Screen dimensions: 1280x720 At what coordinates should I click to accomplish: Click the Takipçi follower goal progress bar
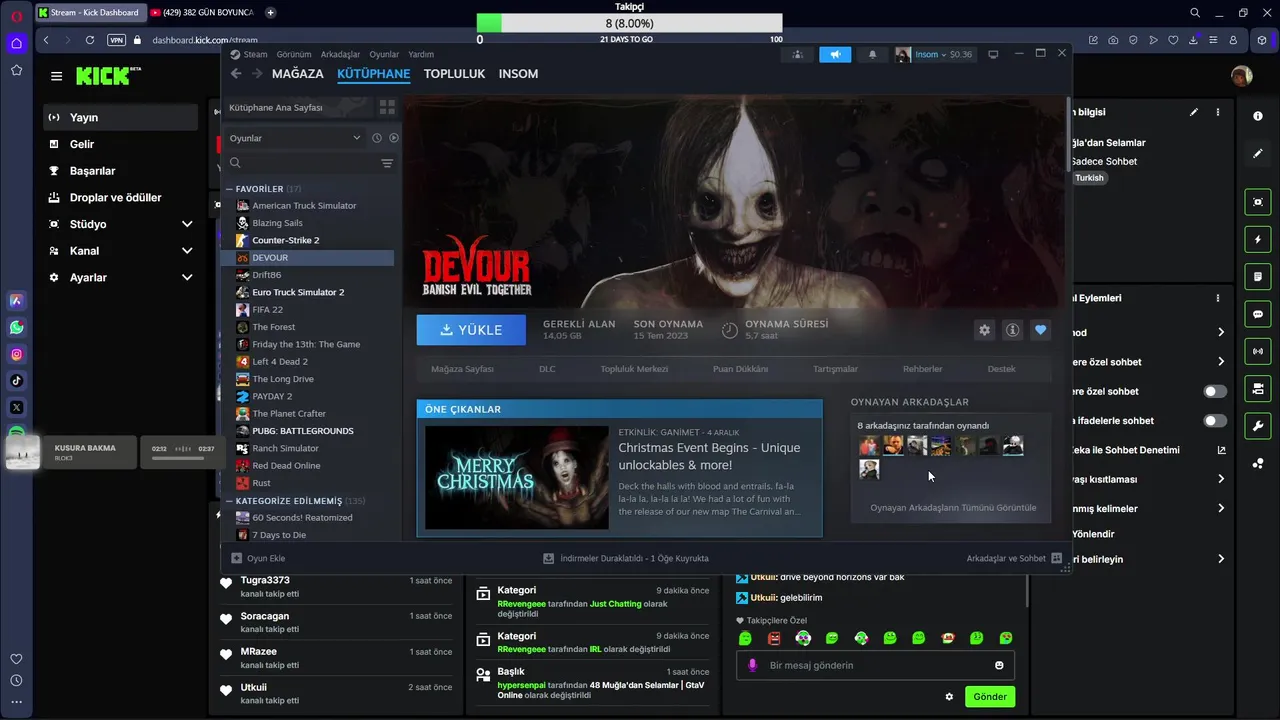(629, 23)
